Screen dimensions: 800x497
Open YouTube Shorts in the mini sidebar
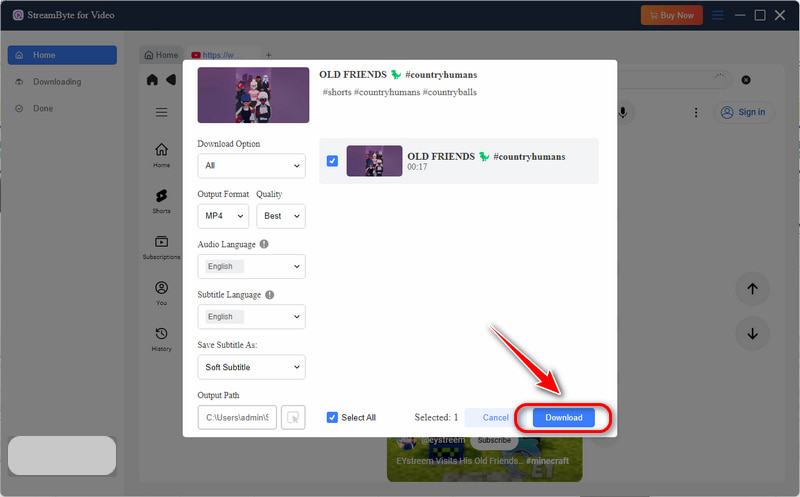pos(161,201)
